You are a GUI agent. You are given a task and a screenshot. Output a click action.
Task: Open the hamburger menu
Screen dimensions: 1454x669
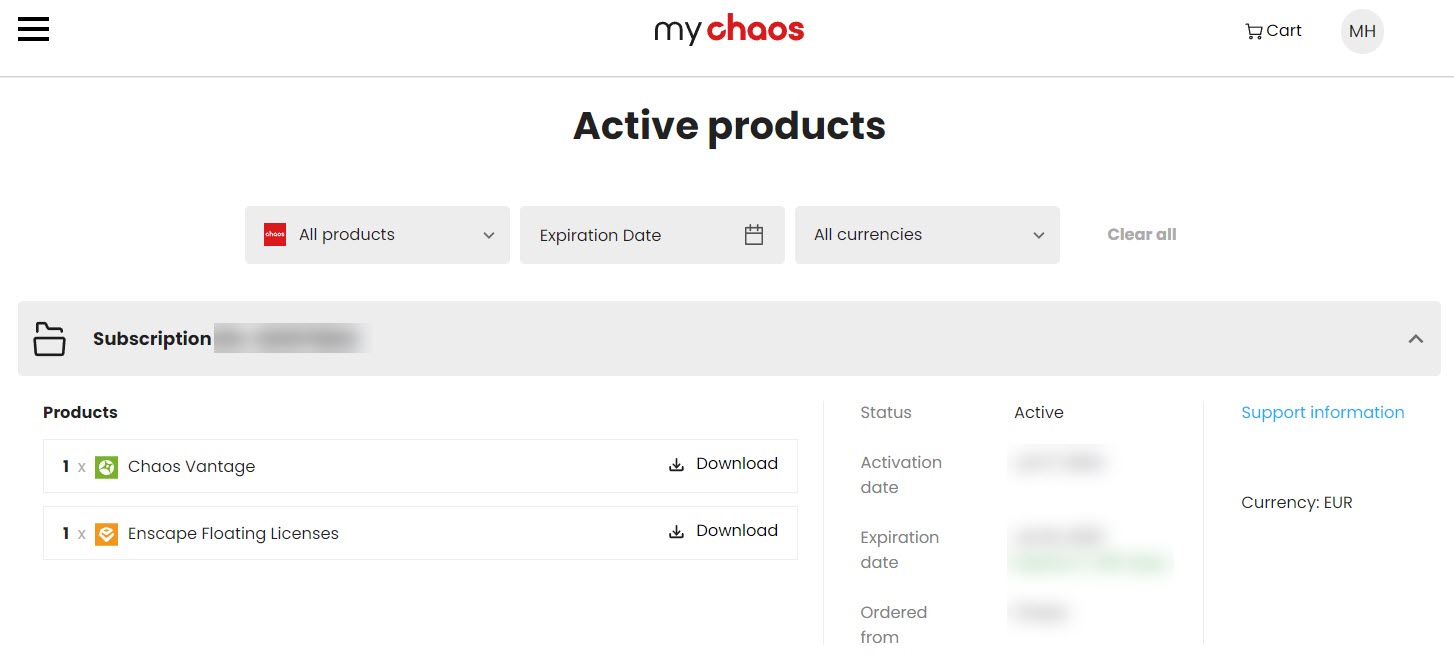point(33,30)
